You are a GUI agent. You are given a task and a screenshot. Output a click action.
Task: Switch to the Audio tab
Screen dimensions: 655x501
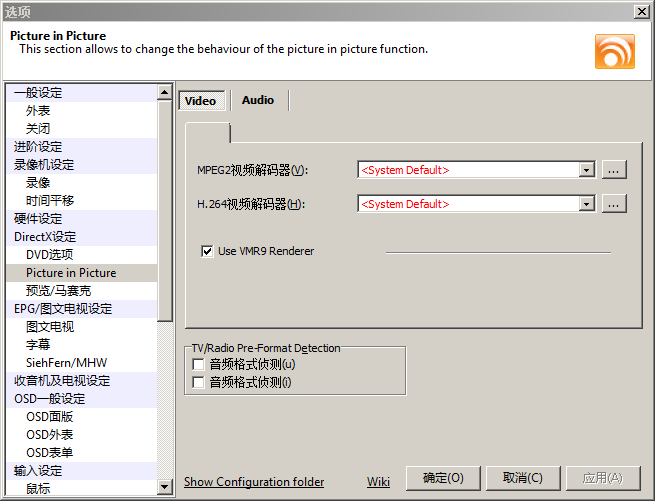[x=258, y=100]
